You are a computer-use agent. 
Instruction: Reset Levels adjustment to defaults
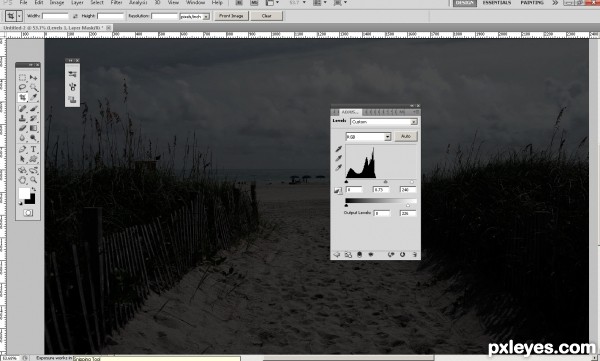403,255
